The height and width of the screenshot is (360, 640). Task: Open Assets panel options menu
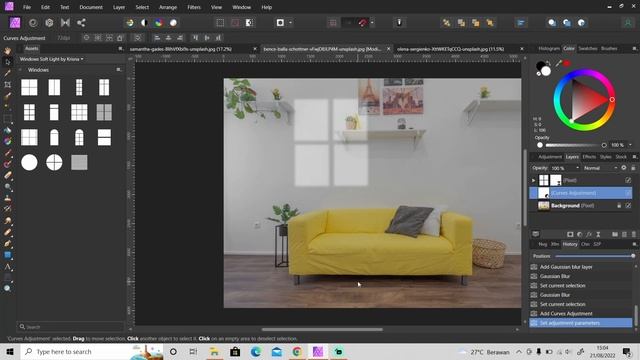(x=120, y=49)
